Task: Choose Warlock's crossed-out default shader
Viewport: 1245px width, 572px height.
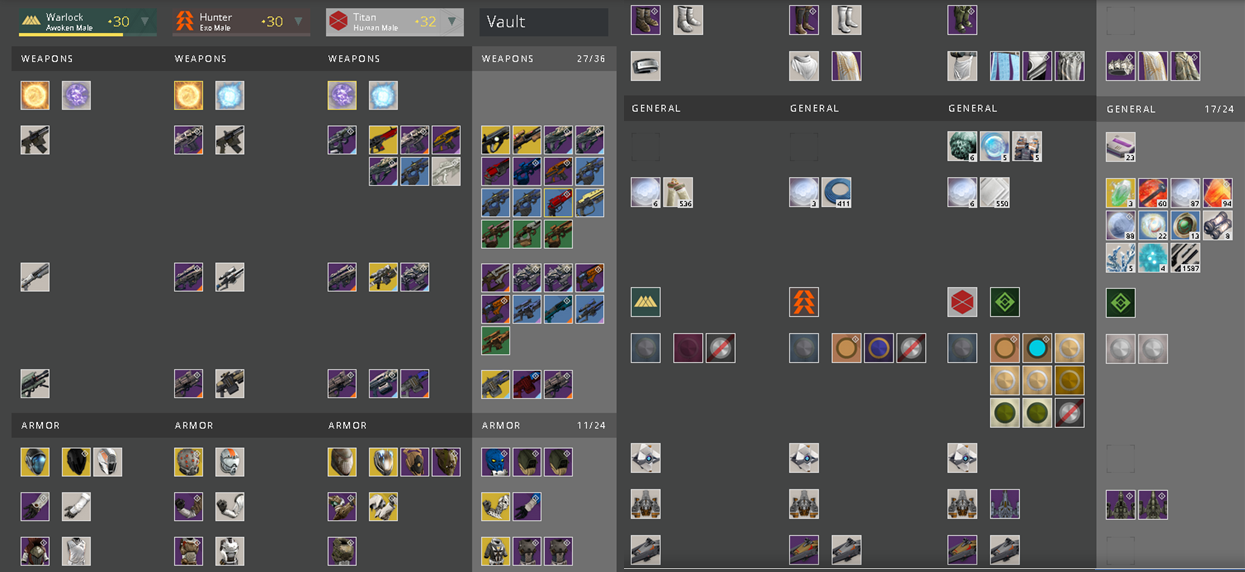Action: click(720, 348)
